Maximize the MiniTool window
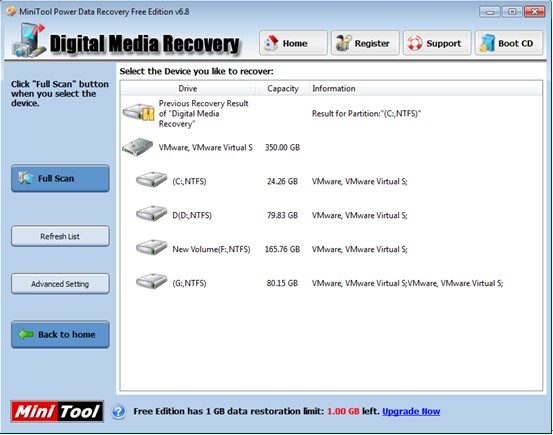The width and height of the screenshot is (553, 435). (512, 12)
